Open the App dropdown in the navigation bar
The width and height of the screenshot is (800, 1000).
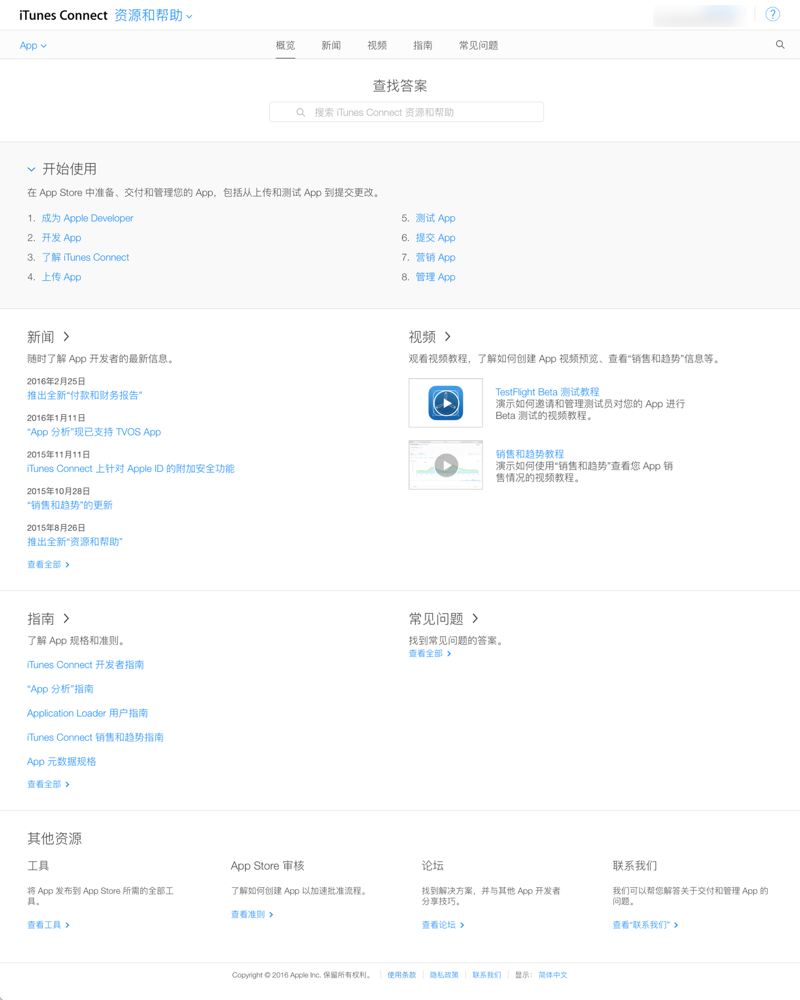coord(33,45)
